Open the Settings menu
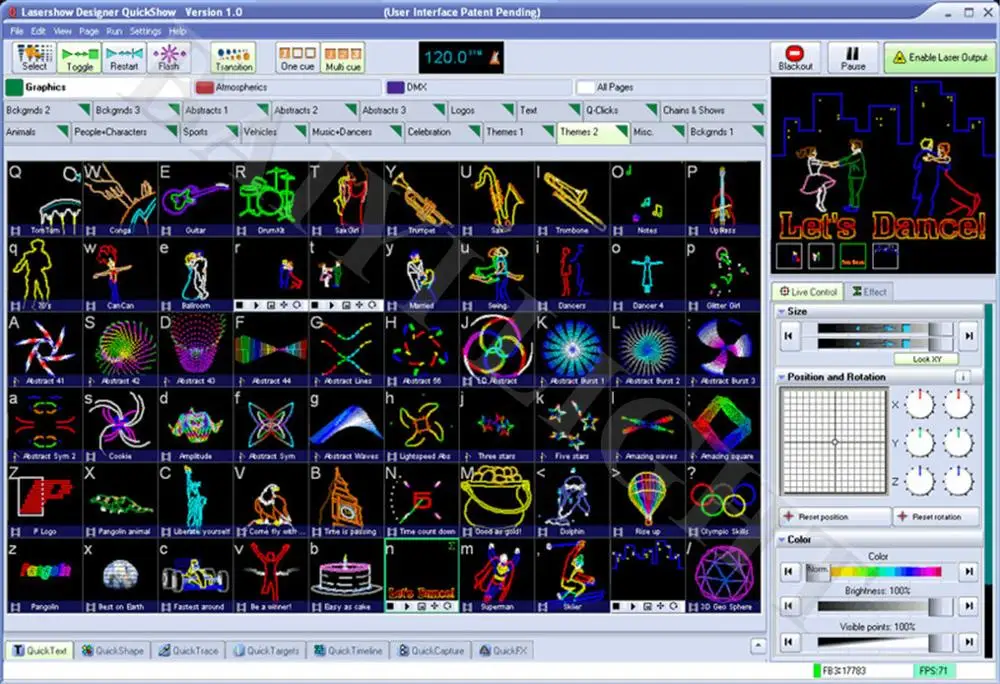The width and height of the screenshot is (1000, 684). pos(145,31)
